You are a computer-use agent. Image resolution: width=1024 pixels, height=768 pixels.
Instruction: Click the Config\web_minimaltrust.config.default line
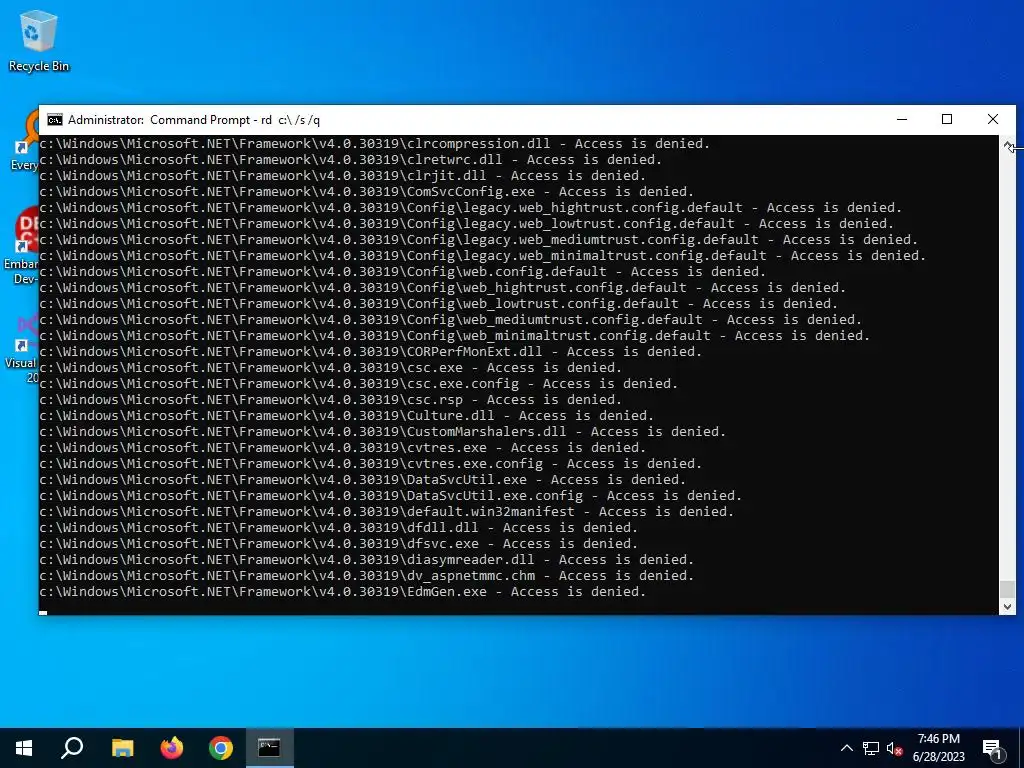pyautogui.click(x=455, y=336)
